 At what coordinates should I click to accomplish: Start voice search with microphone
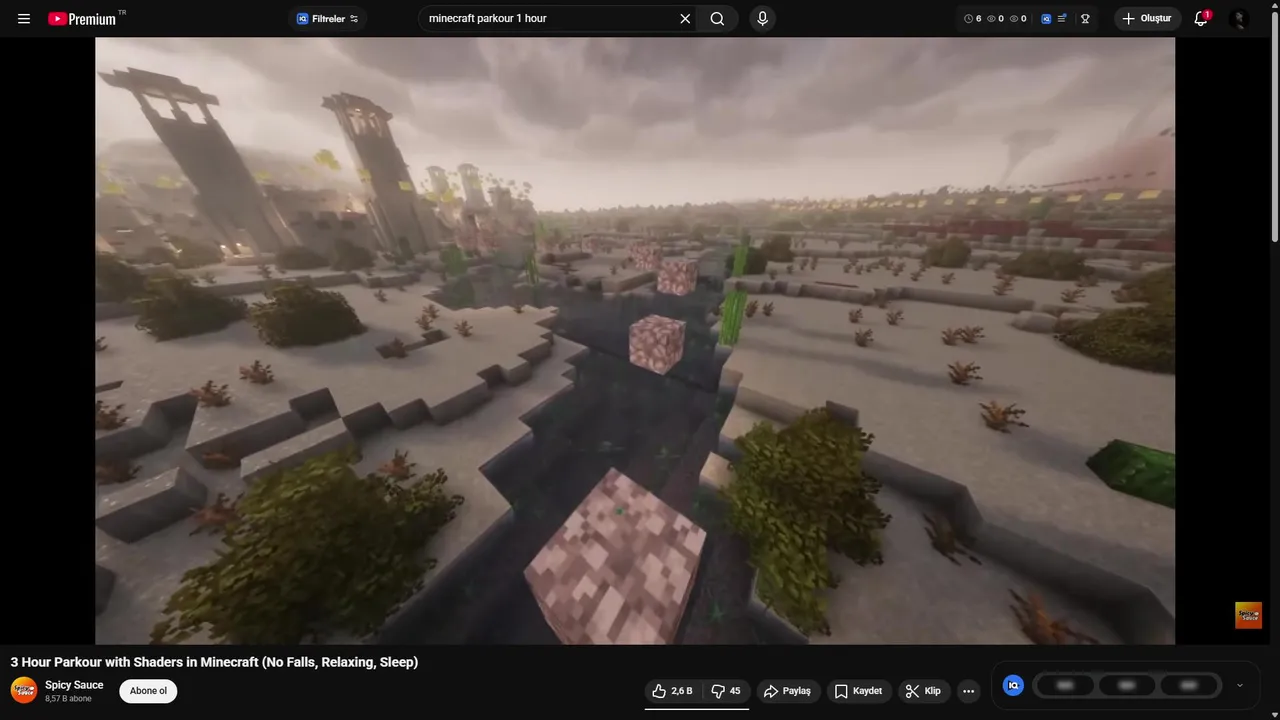click(763, 19)
